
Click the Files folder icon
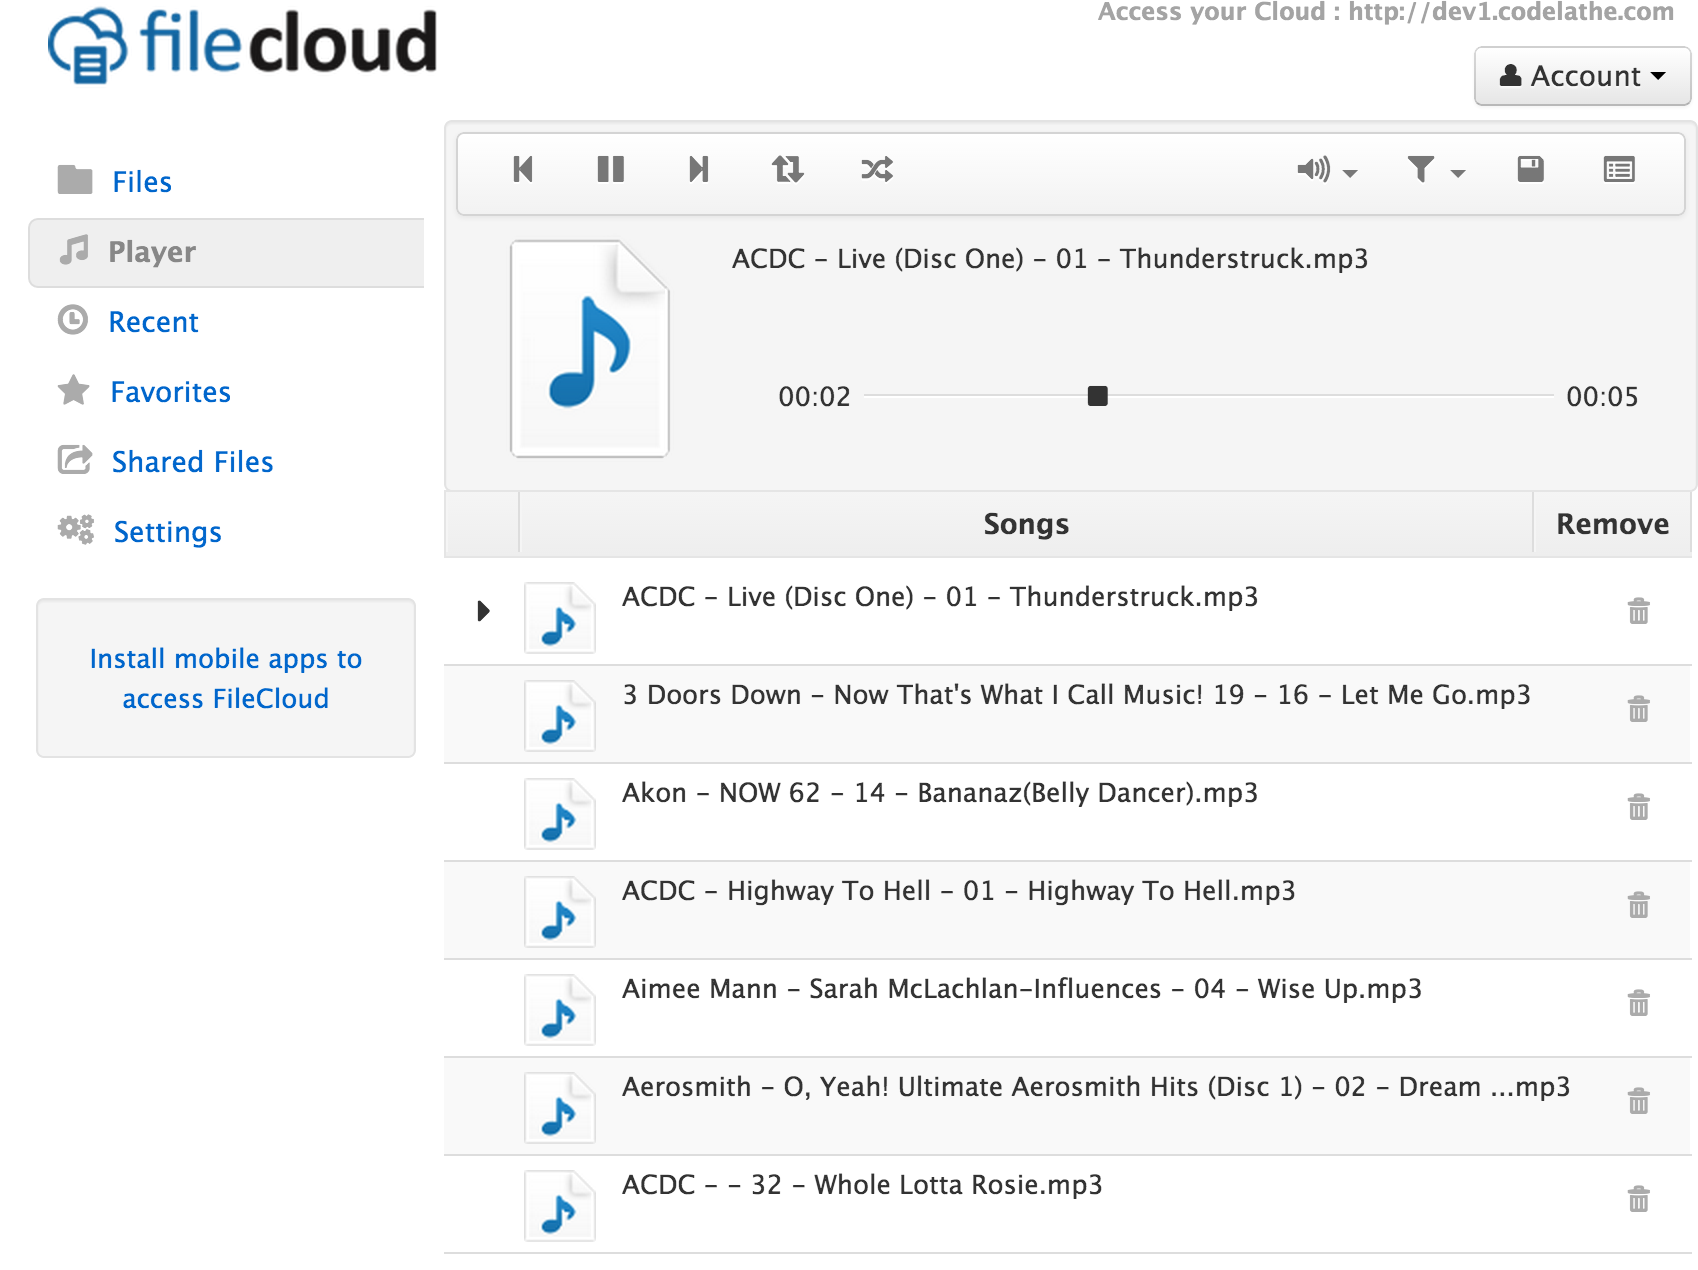tap(75, 180)
